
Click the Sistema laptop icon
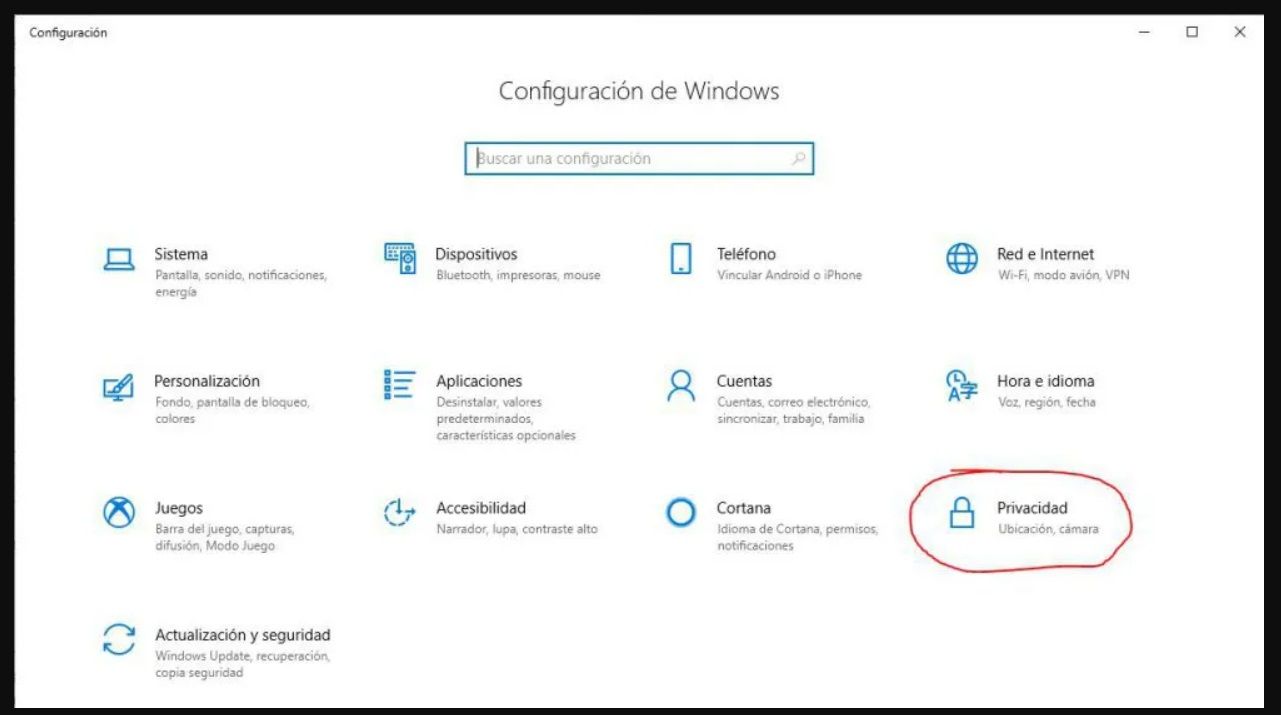click(x=119, y=259)
